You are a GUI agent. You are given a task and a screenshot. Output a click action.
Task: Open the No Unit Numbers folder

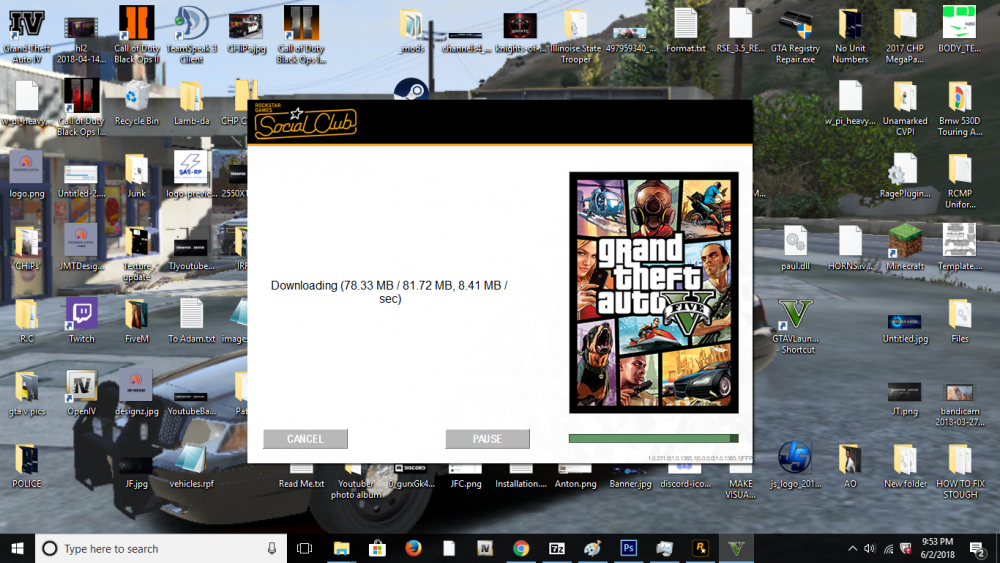point(850,35)
